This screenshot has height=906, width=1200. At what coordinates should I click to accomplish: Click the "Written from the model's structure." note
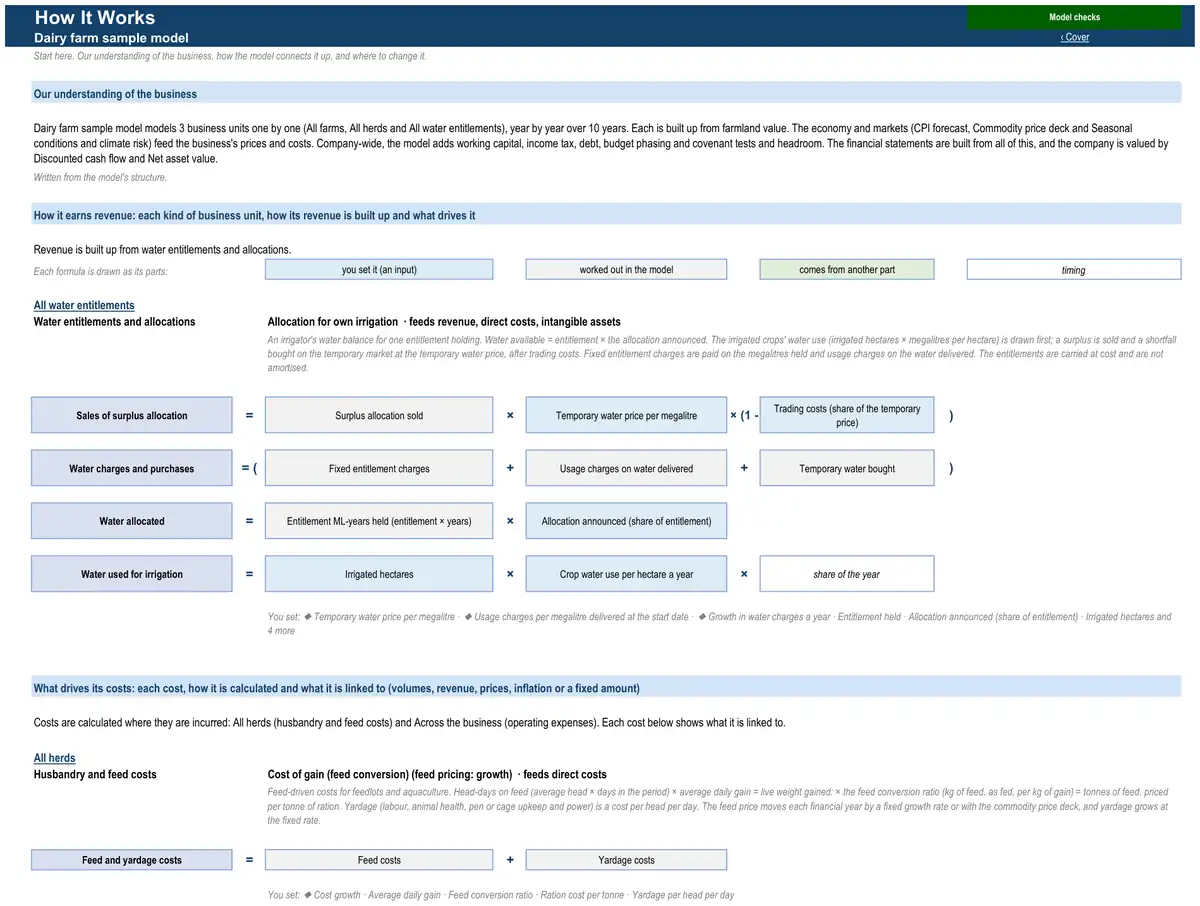coord(100,178)
